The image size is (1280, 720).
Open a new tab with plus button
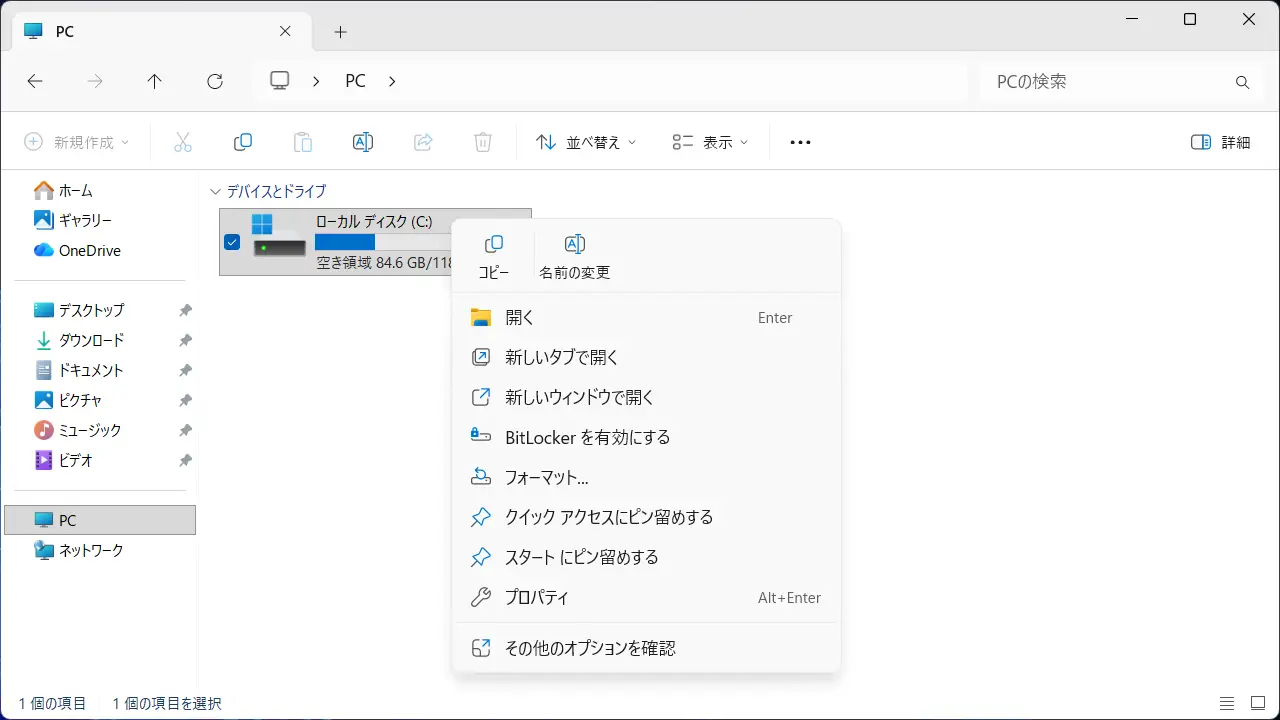pyautogui.click(x=340, y=32)
